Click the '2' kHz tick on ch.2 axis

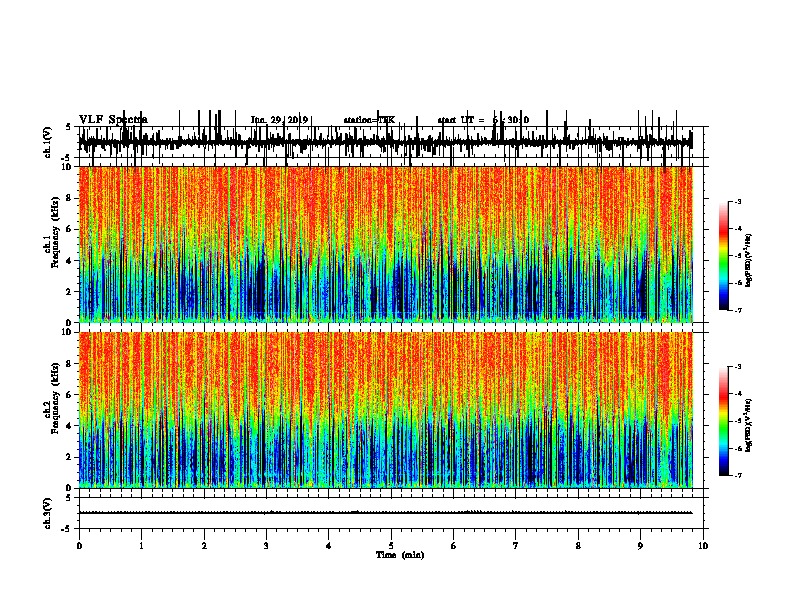(70, 457)
